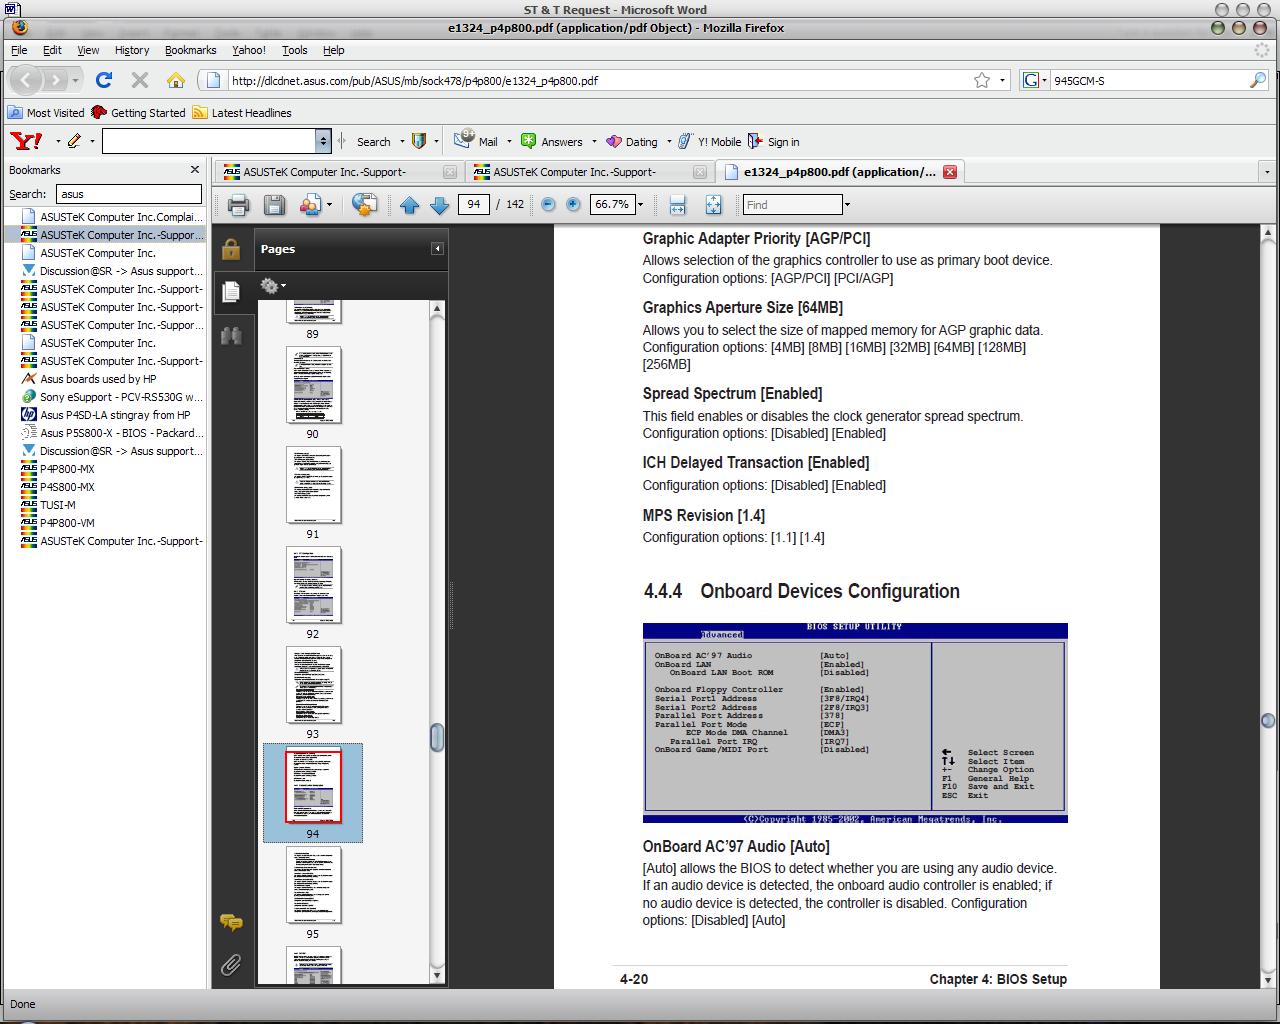Switch to second ASUSTeK Computer Inc.-Support tab

tap(589, 172)
